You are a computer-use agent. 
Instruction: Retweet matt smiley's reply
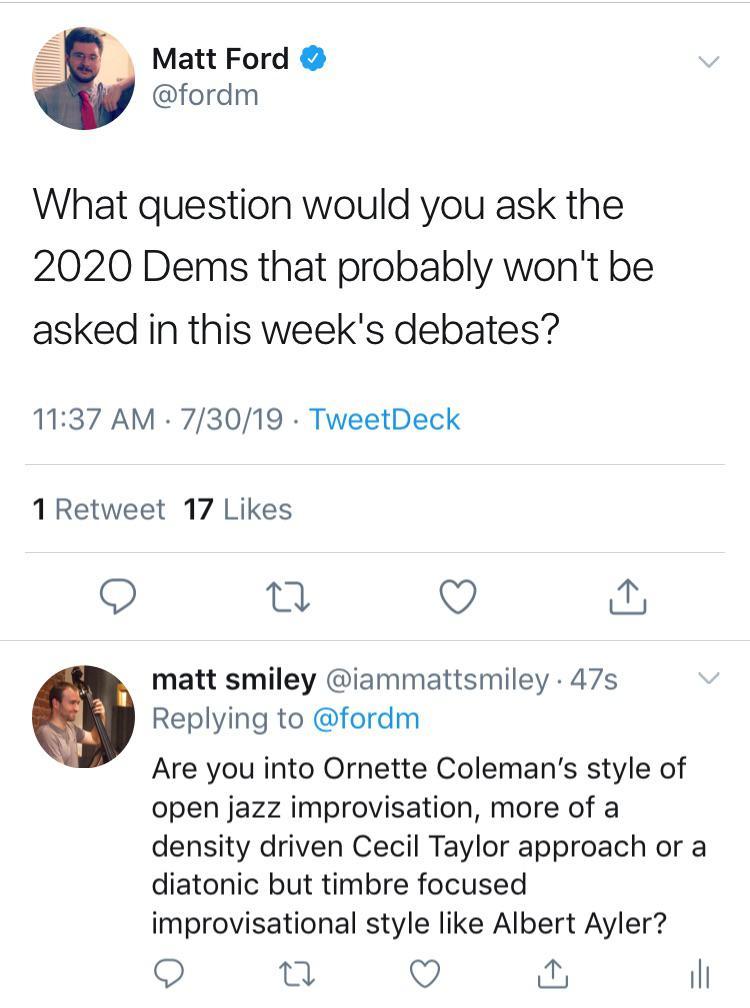(295, 973)
